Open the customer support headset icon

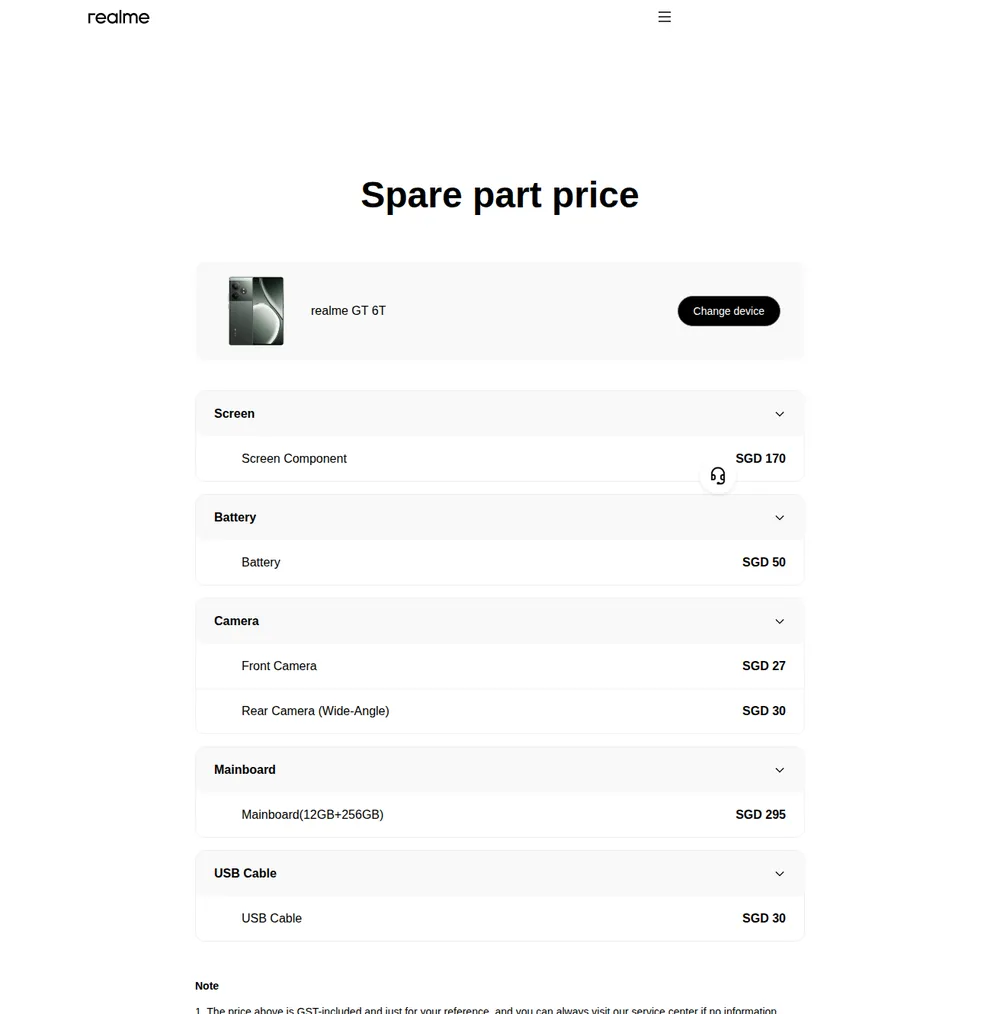(718, 477)
